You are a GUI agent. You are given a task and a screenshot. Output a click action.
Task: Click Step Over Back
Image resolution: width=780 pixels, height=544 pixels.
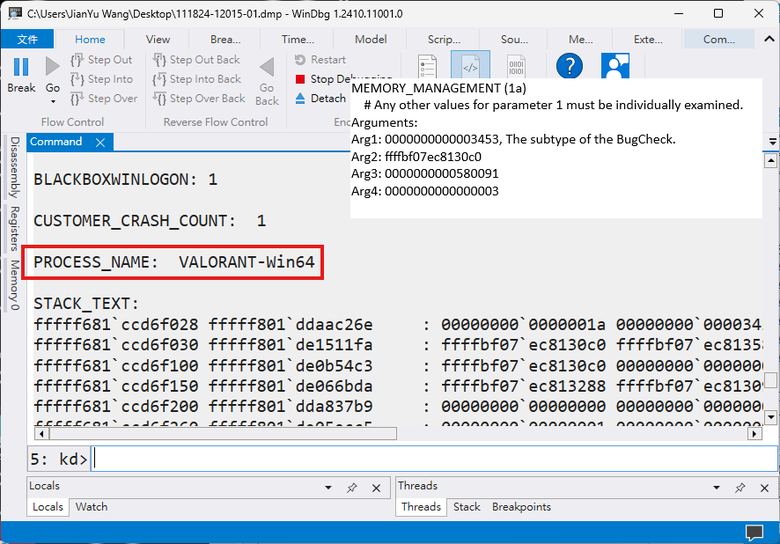point(198,98)
